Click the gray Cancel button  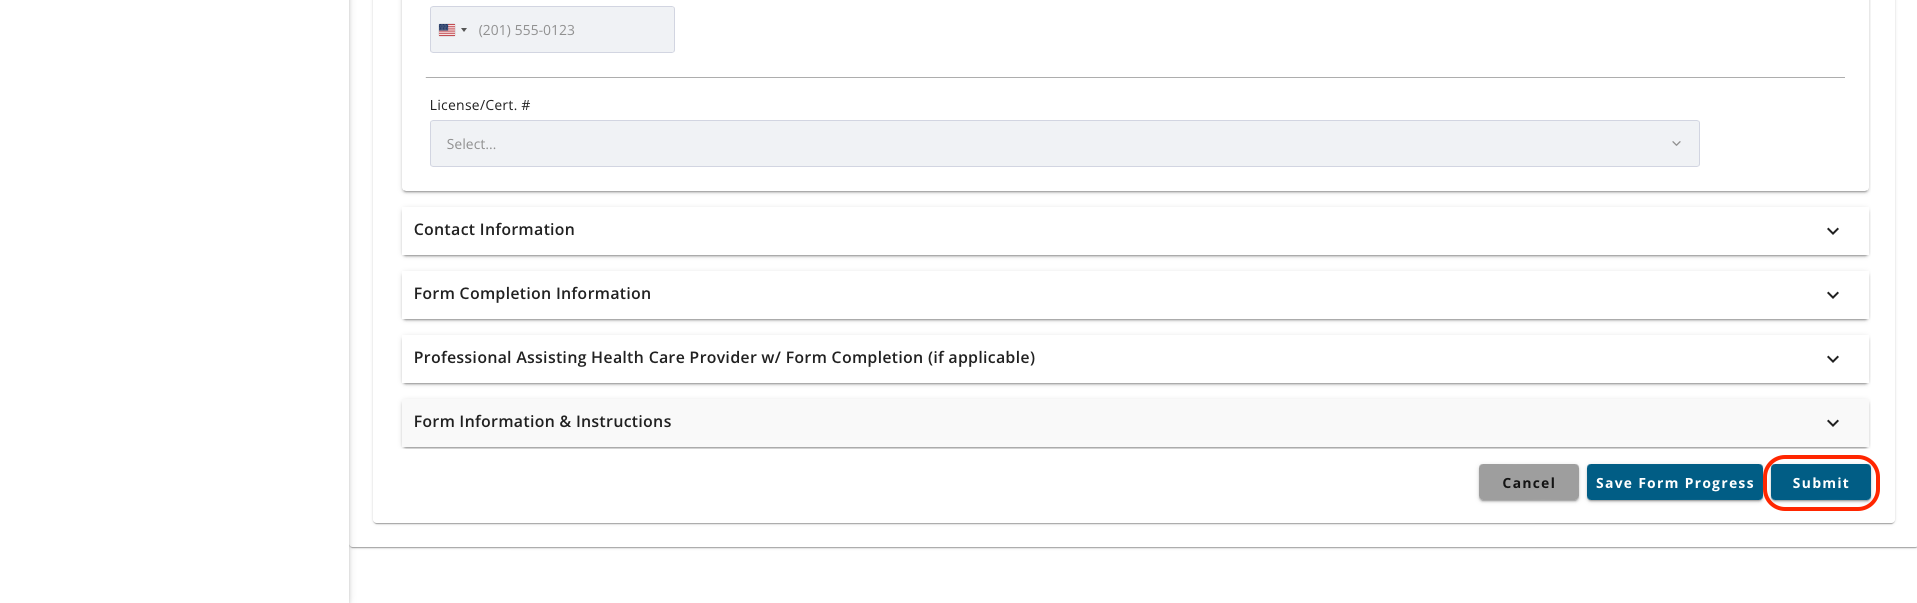pos(1528,482)
